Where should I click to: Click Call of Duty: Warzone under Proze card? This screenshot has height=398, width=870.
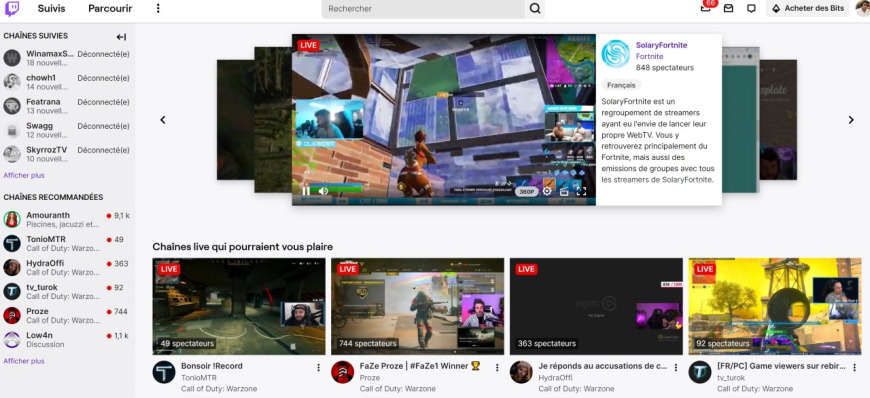tap(397, 389)
